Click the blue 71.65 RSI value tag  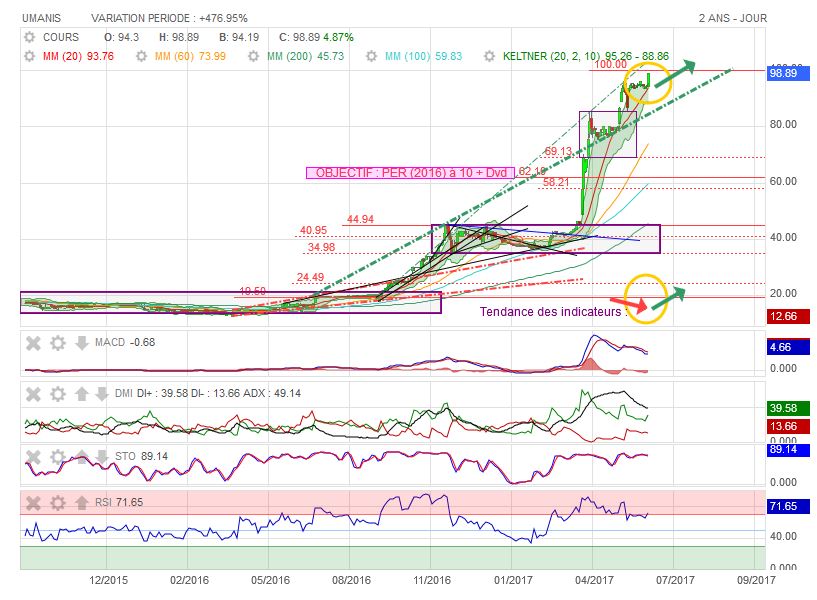[788, 506]
